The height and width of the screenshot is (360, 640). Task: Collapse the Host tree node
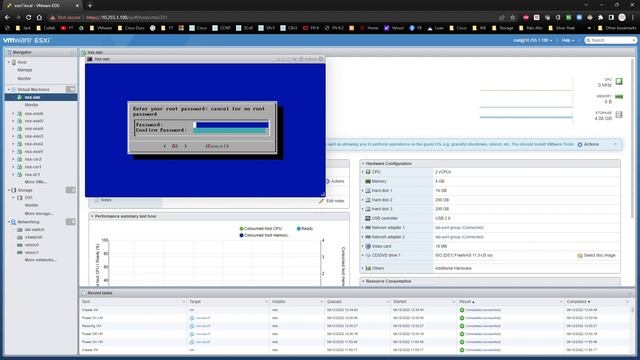[x=9, y=62]
